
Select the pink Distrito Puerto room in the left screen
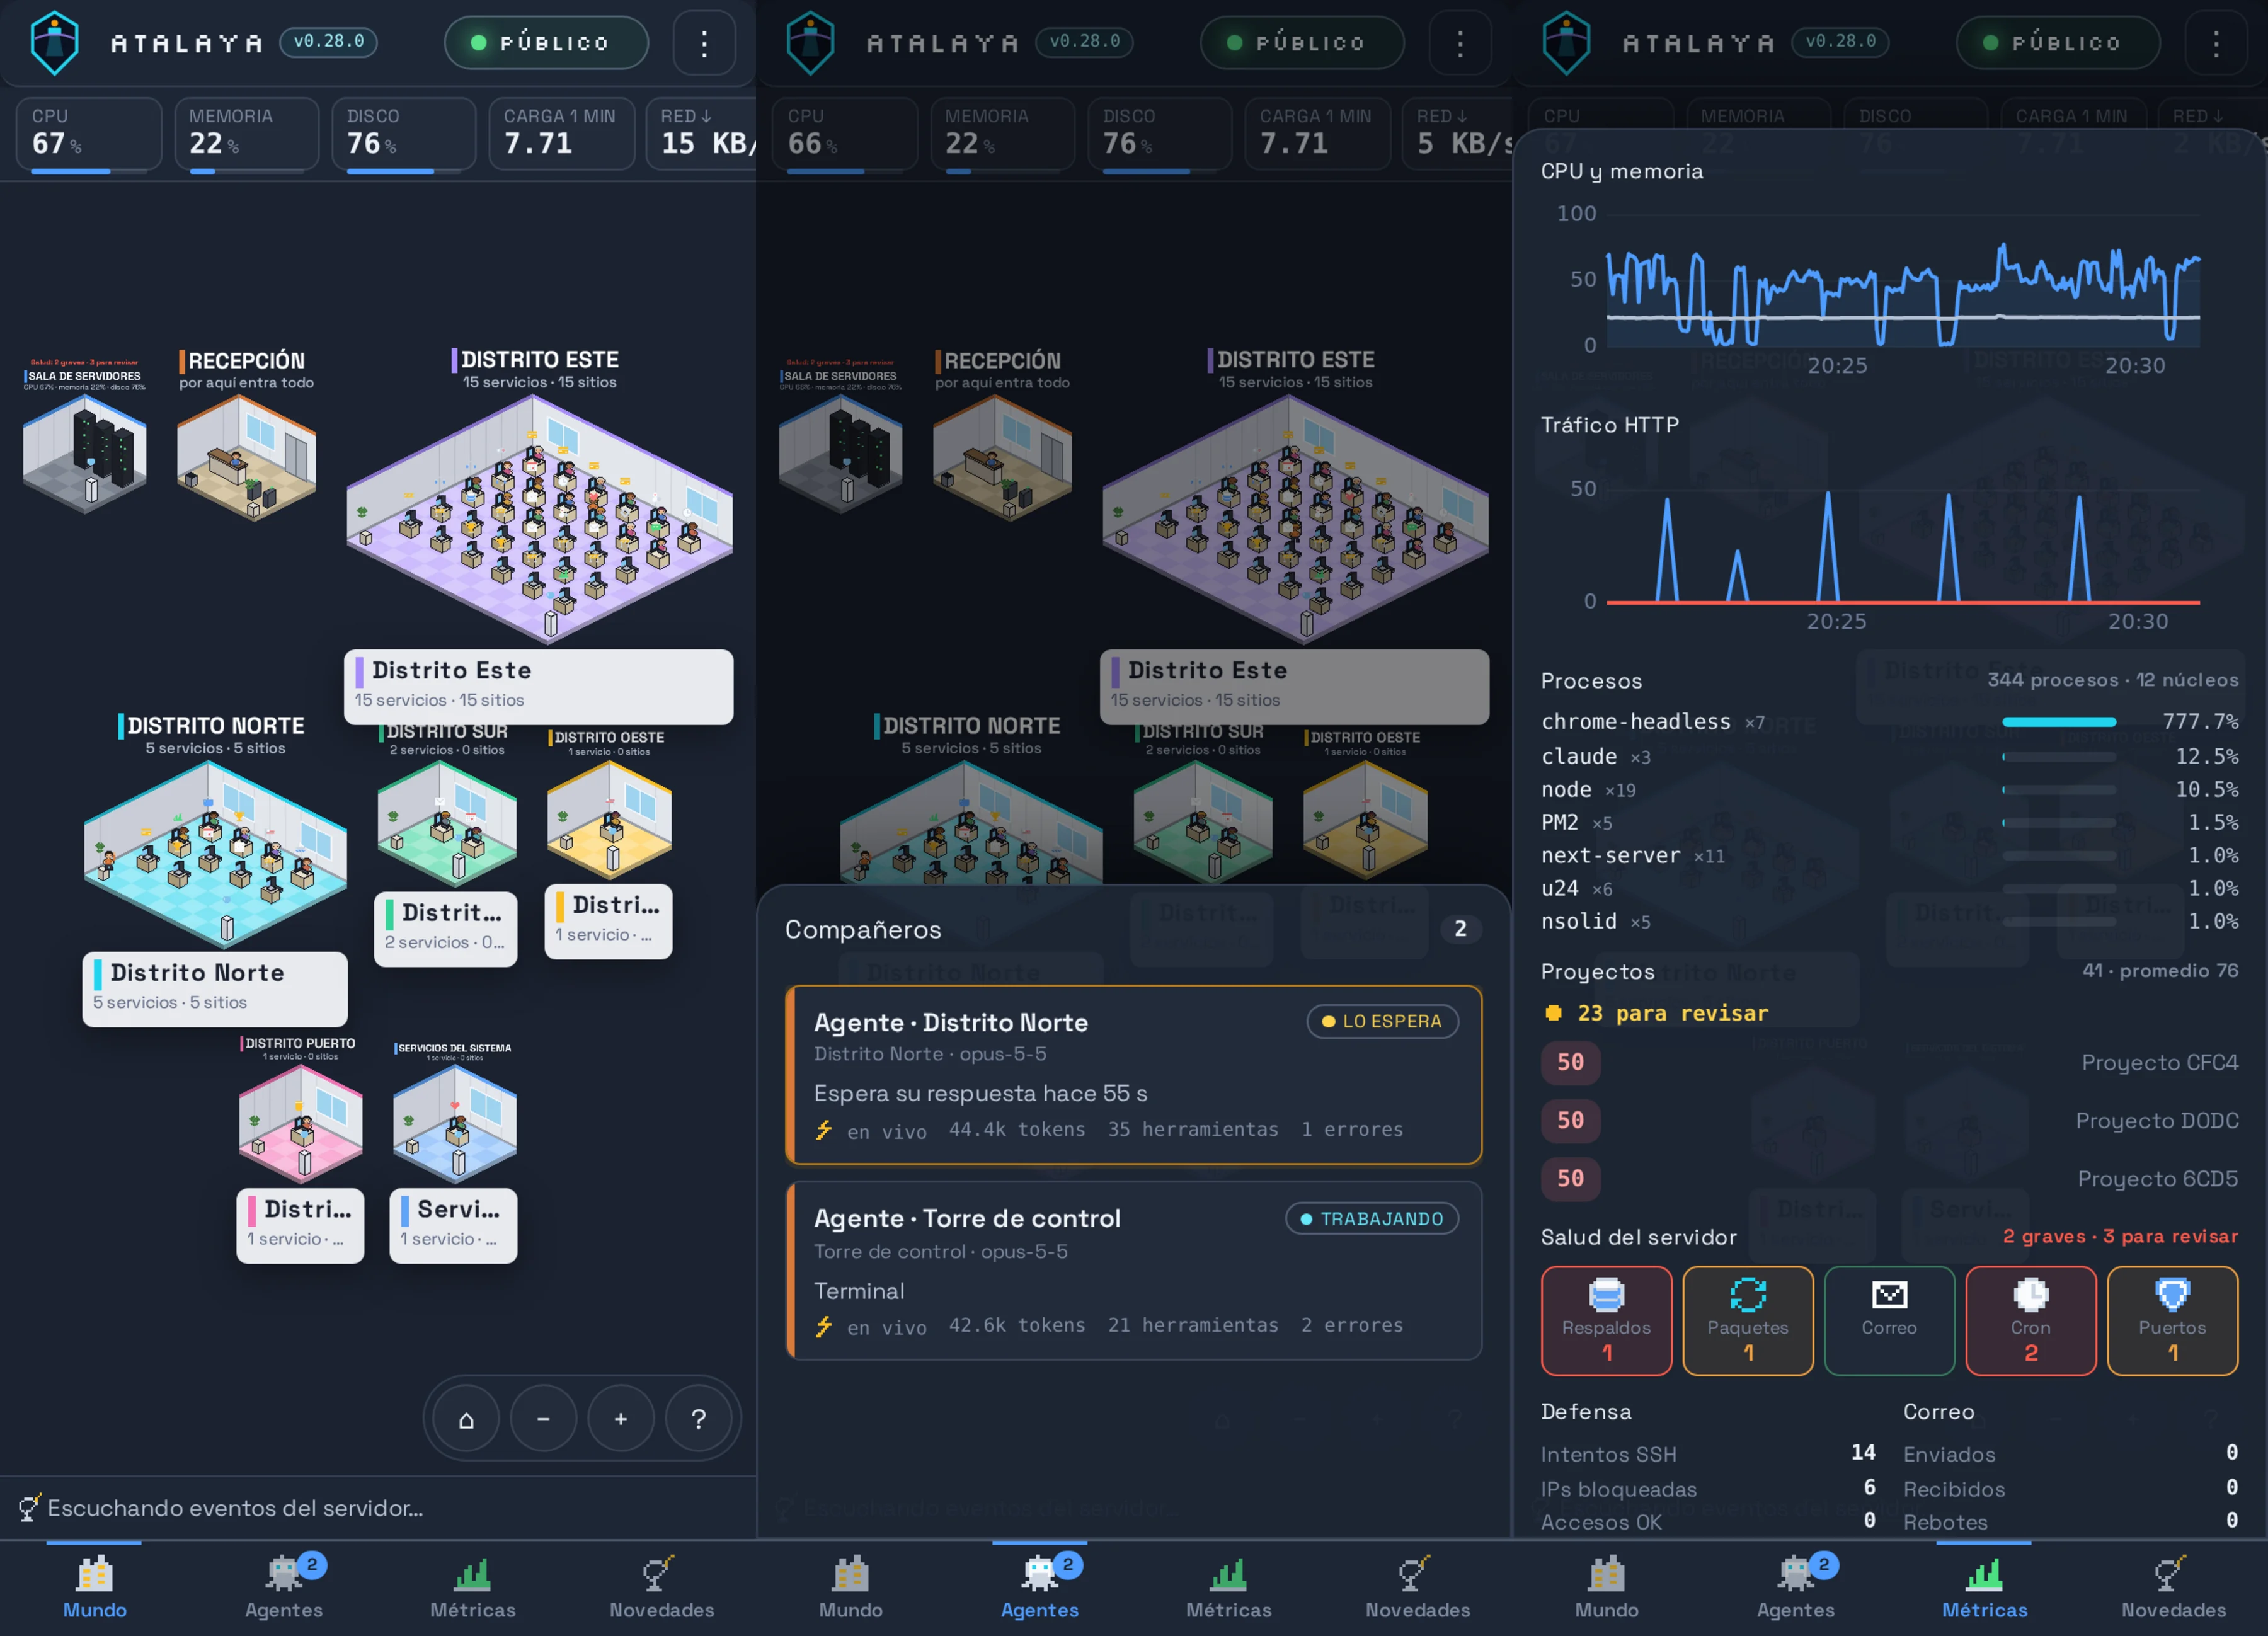click(x=300, y=1124)
